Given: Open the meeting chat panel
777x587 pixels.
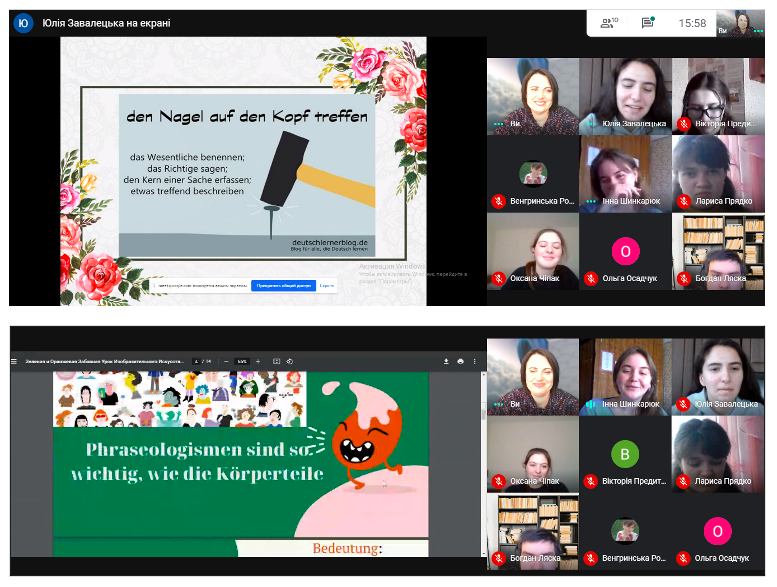Looking at the screenshot, I should (x=648, y=22).
